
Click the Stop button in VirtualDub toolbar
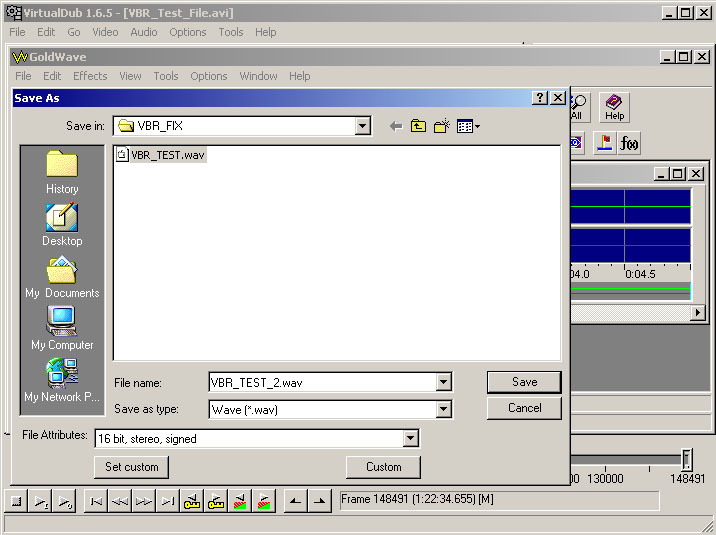[x=16, y=502]
